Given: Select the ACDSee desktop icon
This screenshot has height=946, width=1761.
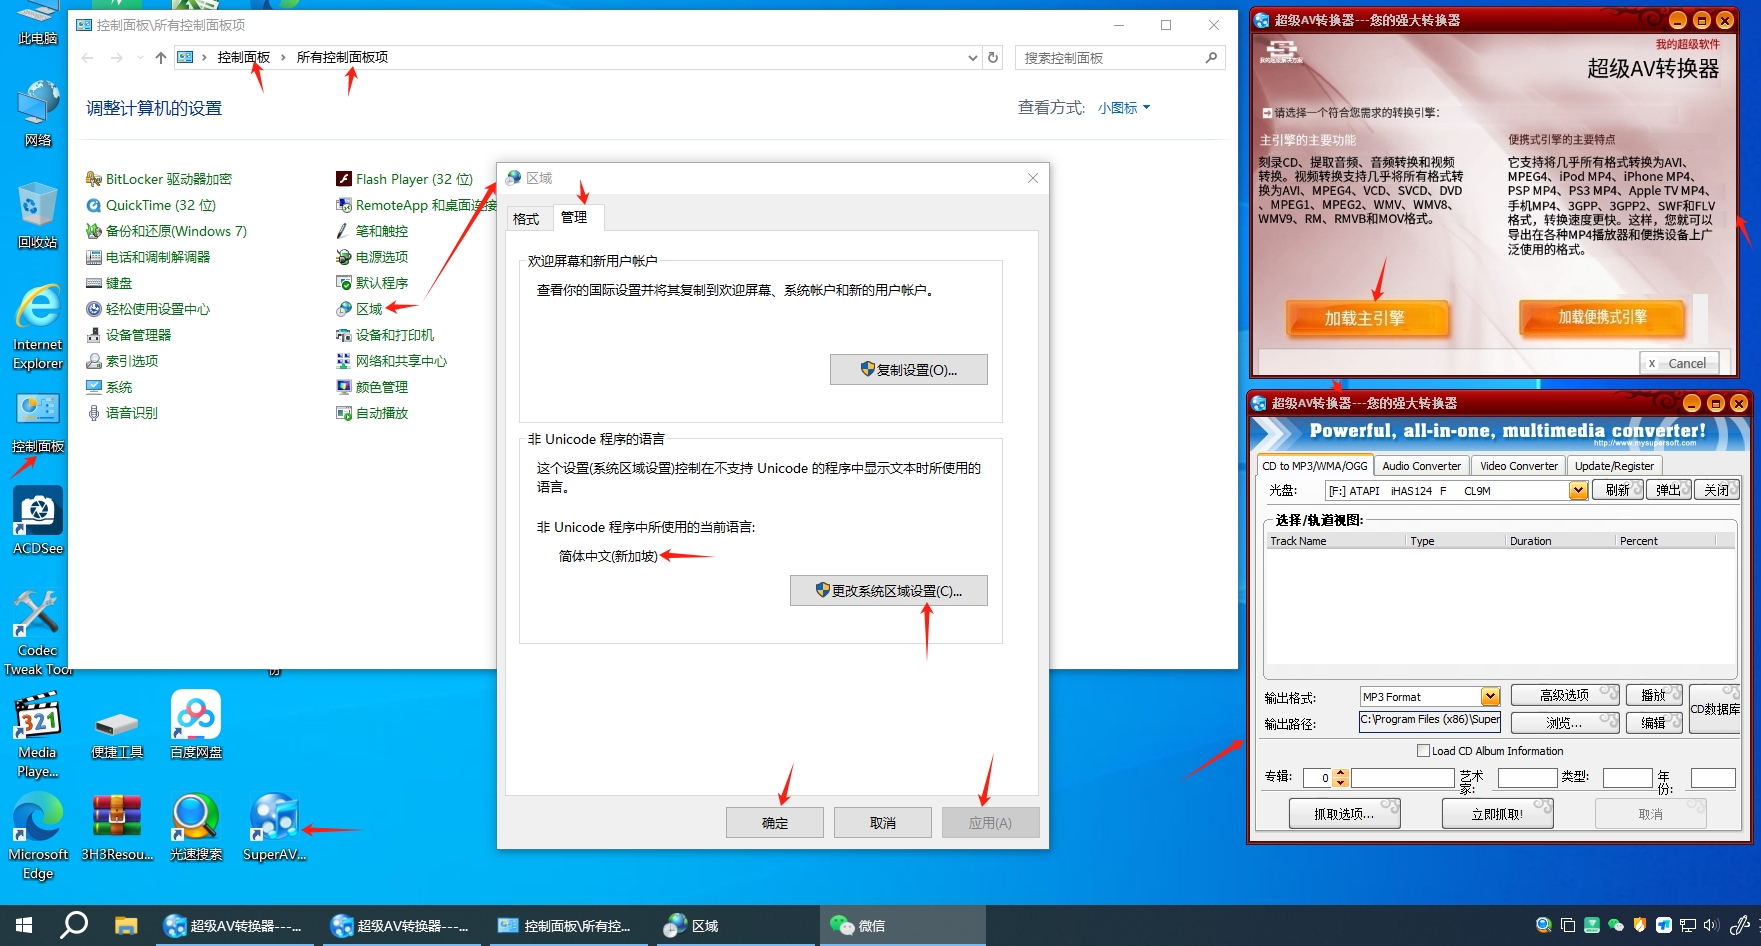Looking at the screenshot, I should [x=38, y=521].
